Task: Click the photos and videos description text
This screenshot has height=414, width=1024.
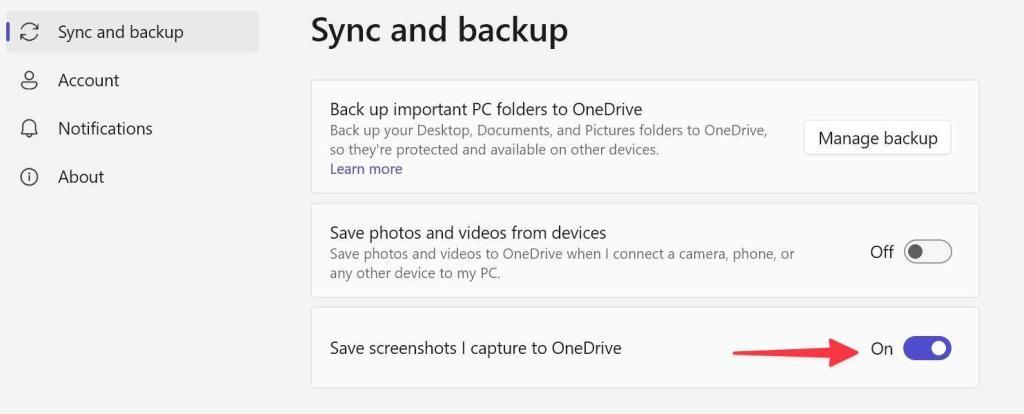Action: pos(560,263)
